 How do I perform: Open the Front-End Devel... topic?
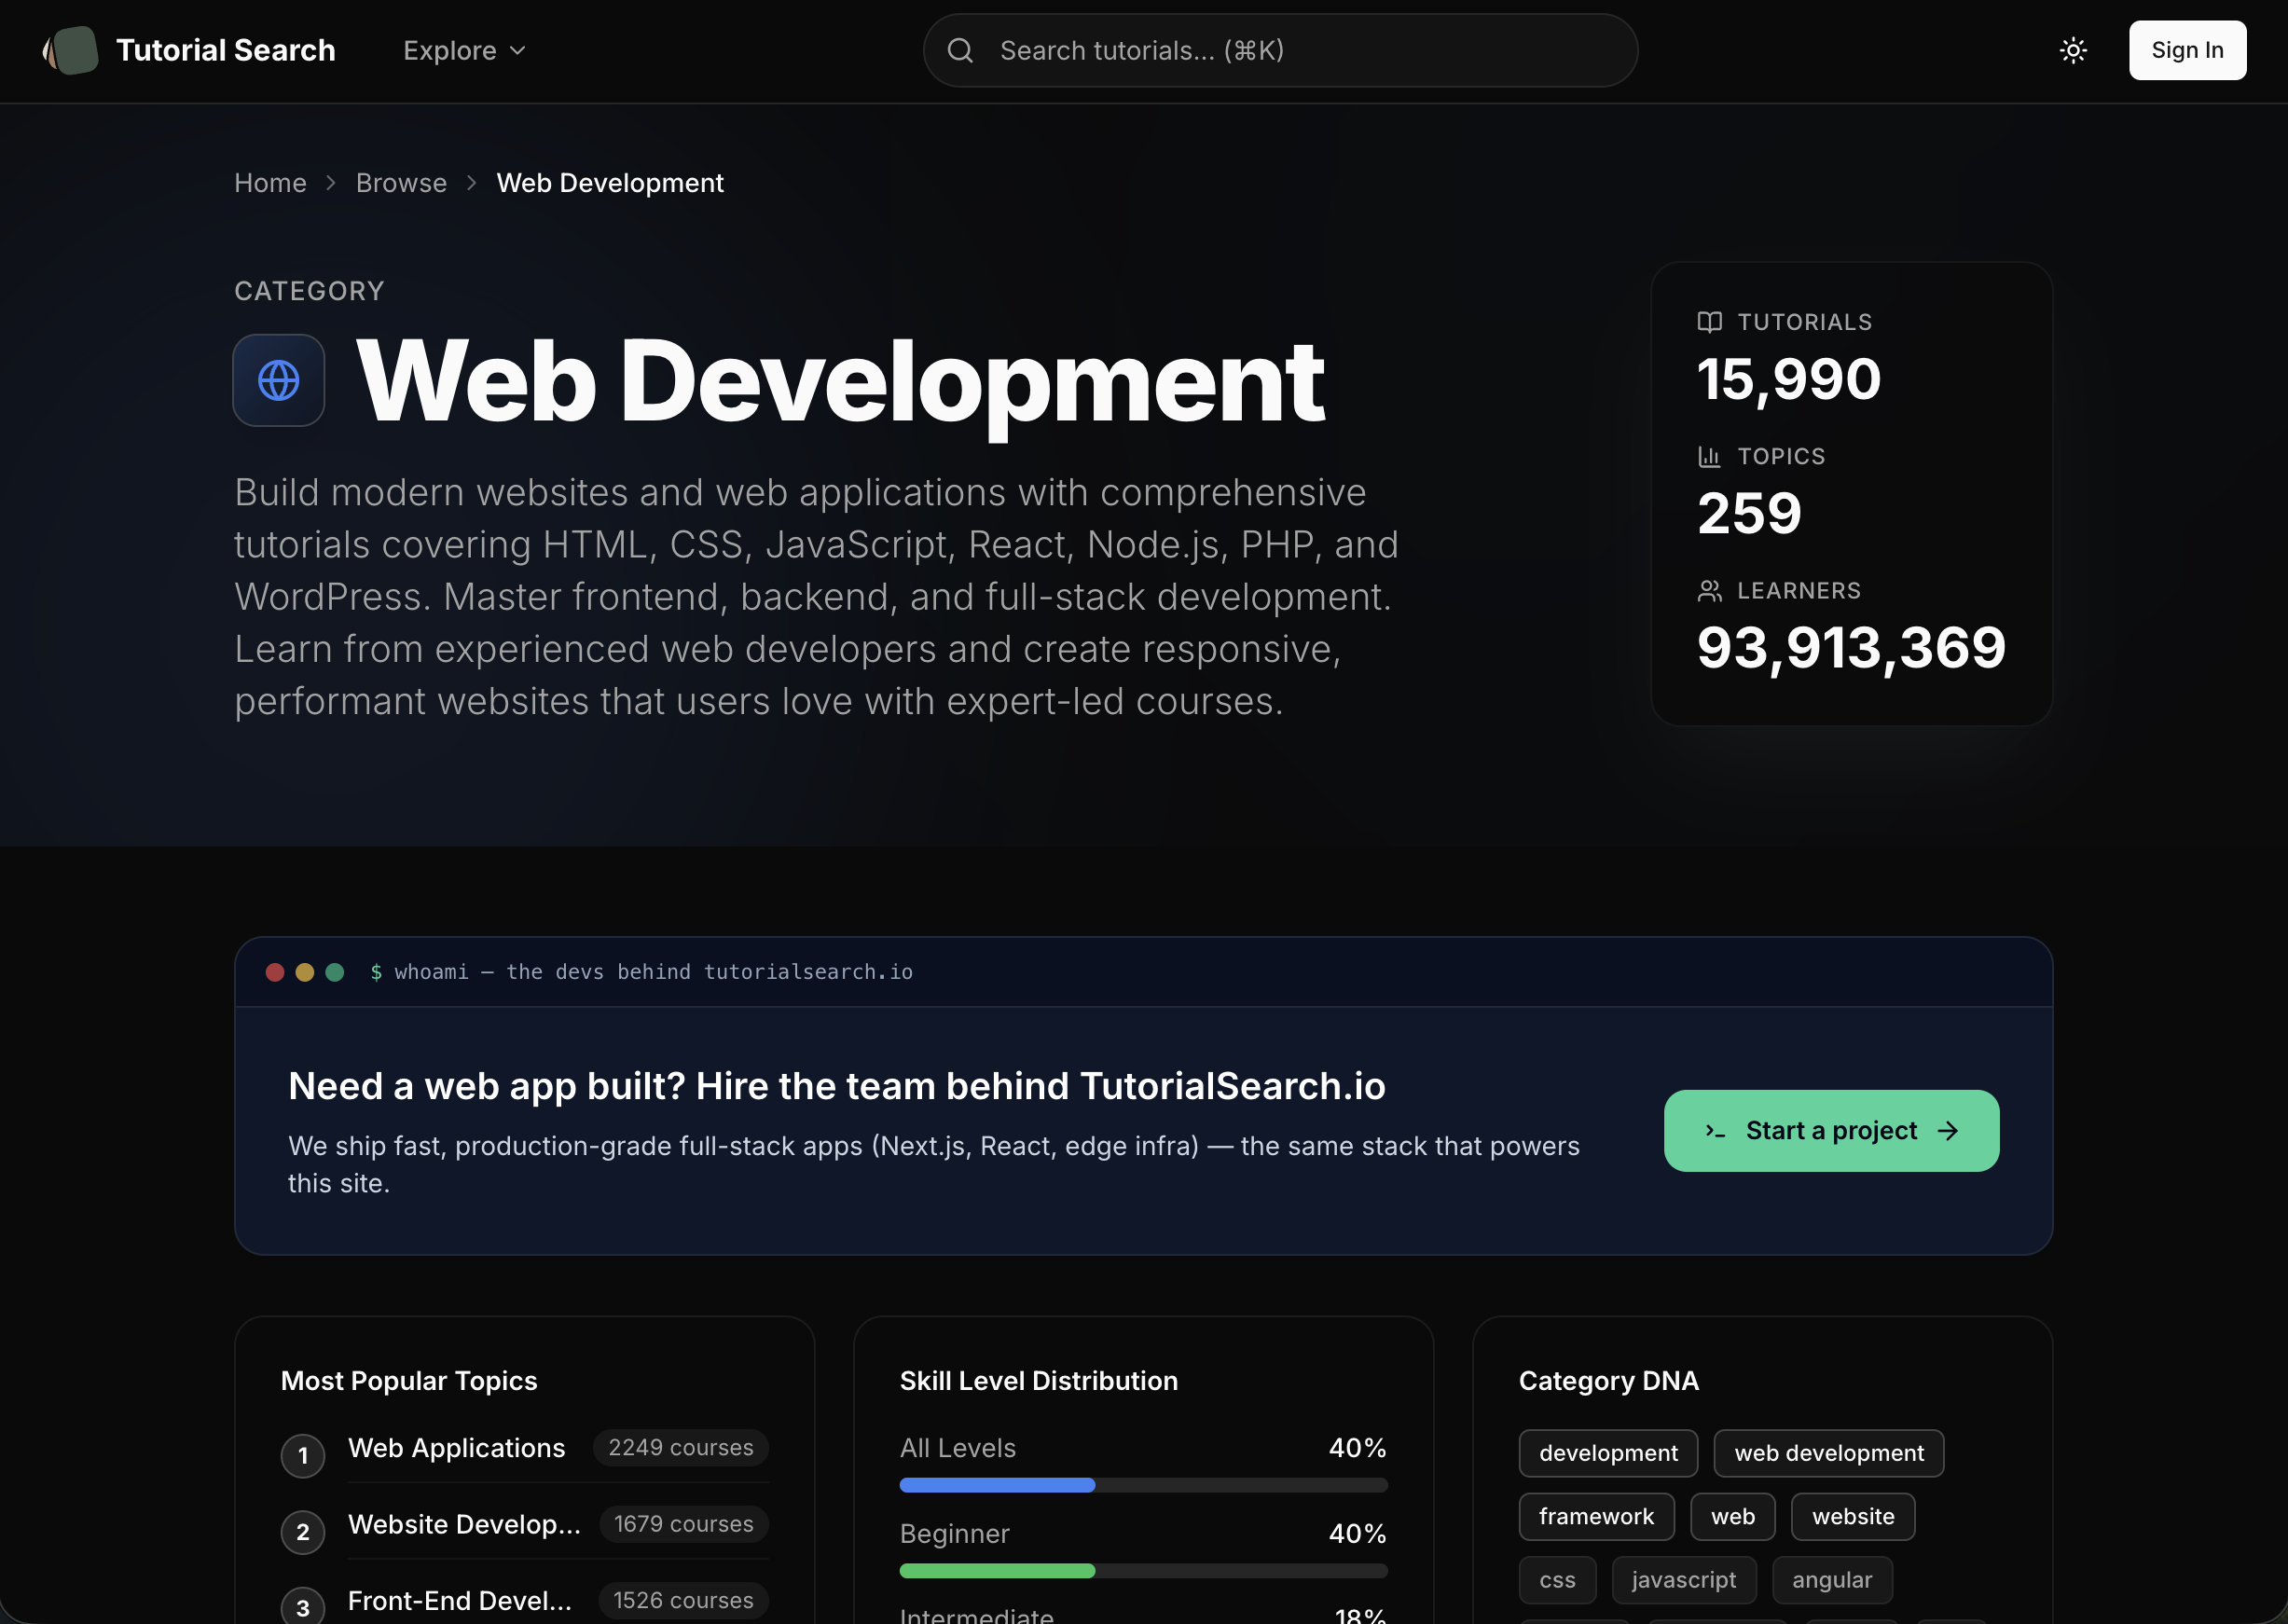460,1600
